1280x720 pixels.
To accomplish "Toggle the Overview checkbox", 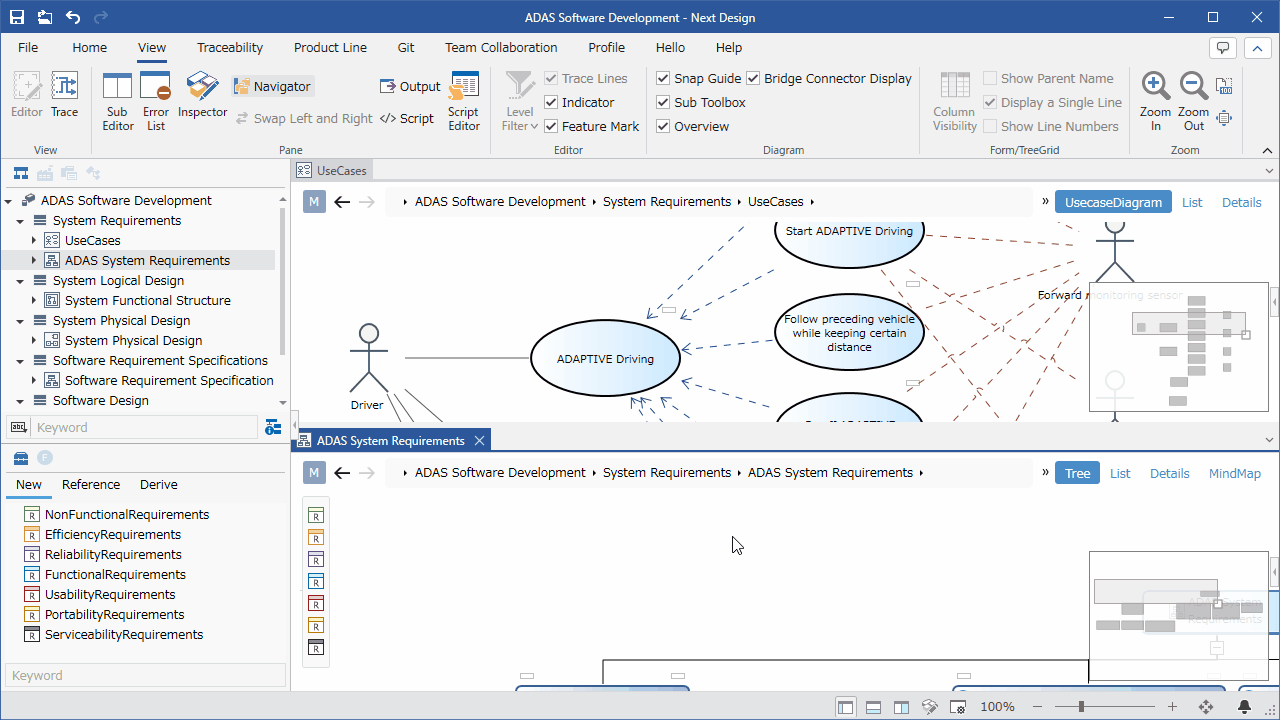I will (663, 126).
